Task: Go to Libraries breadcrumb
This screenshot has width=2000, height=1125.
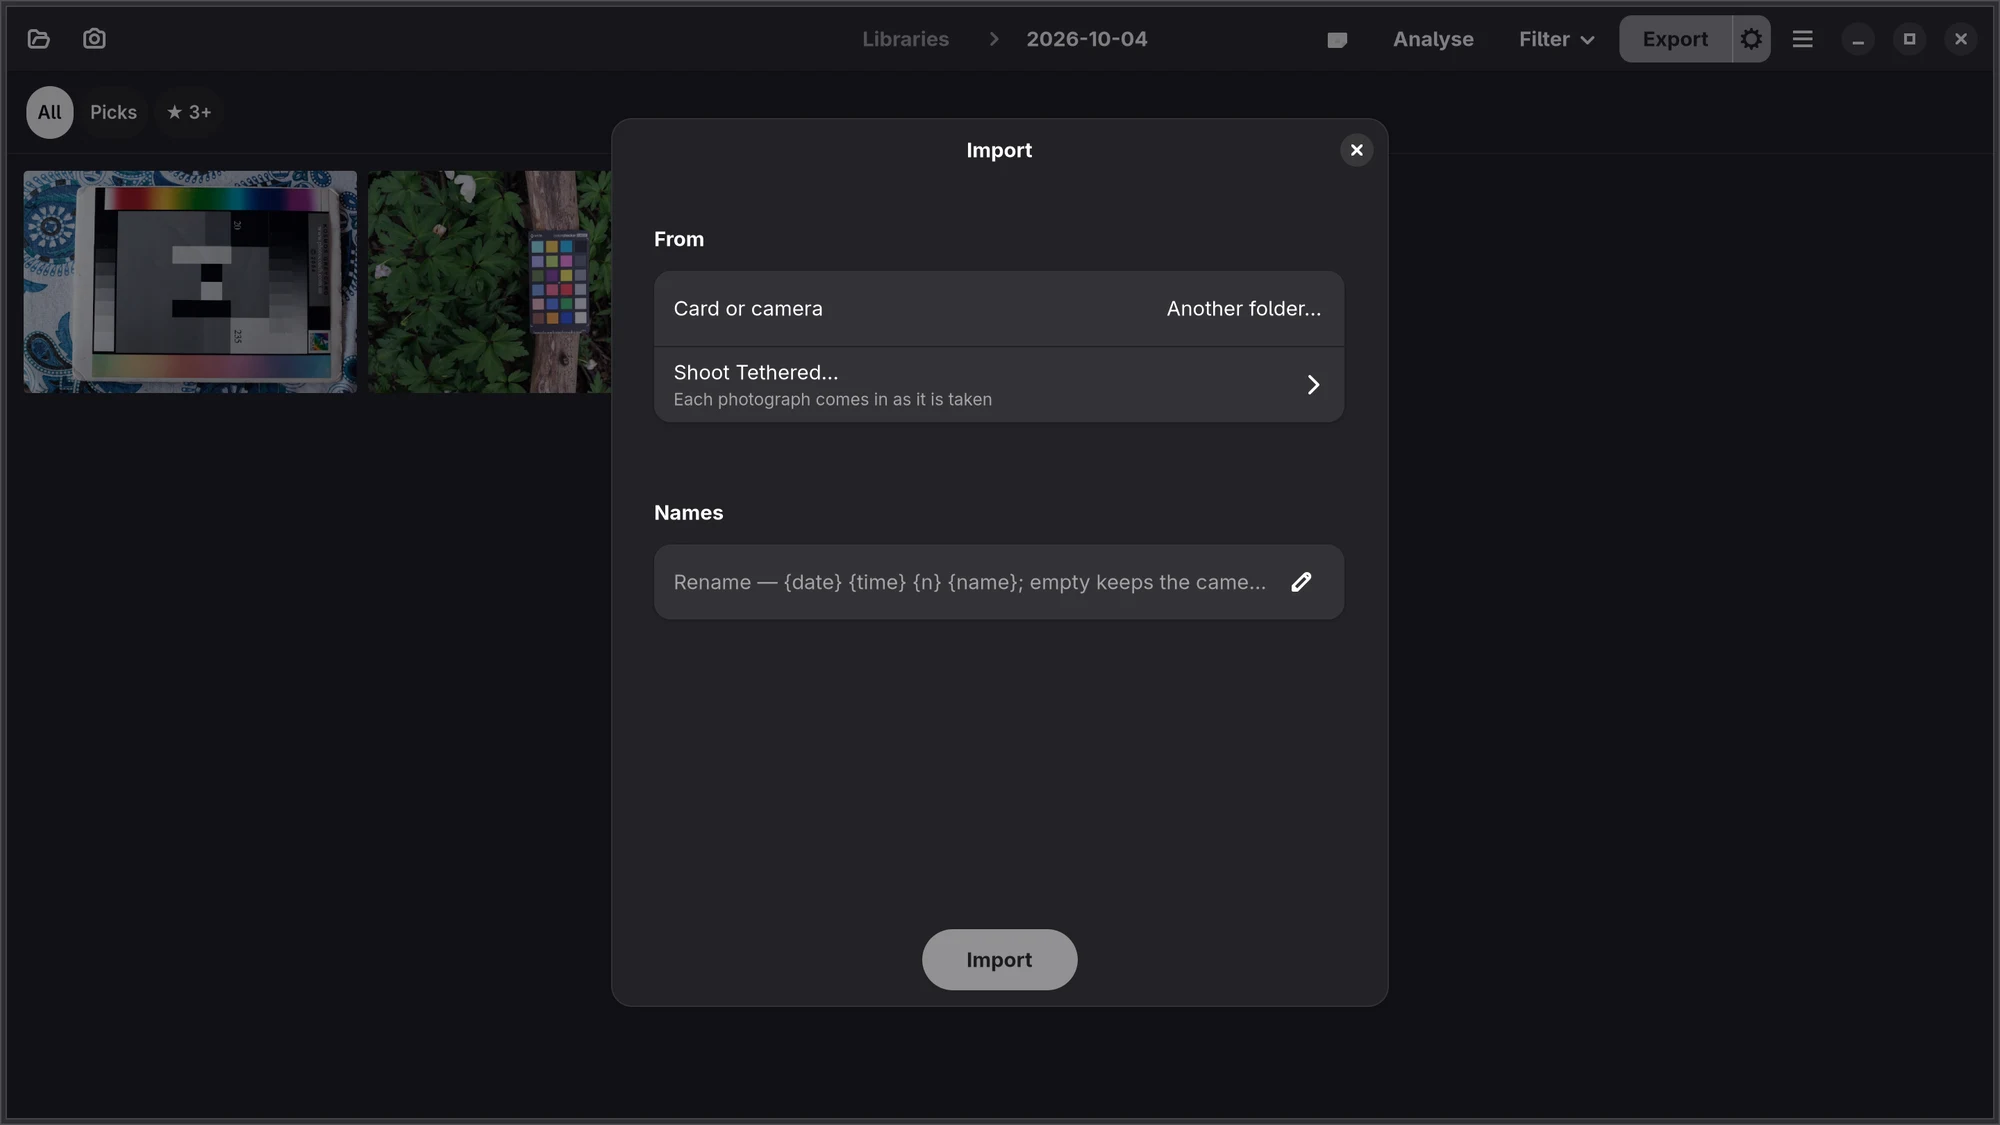Action: (905, 39)
